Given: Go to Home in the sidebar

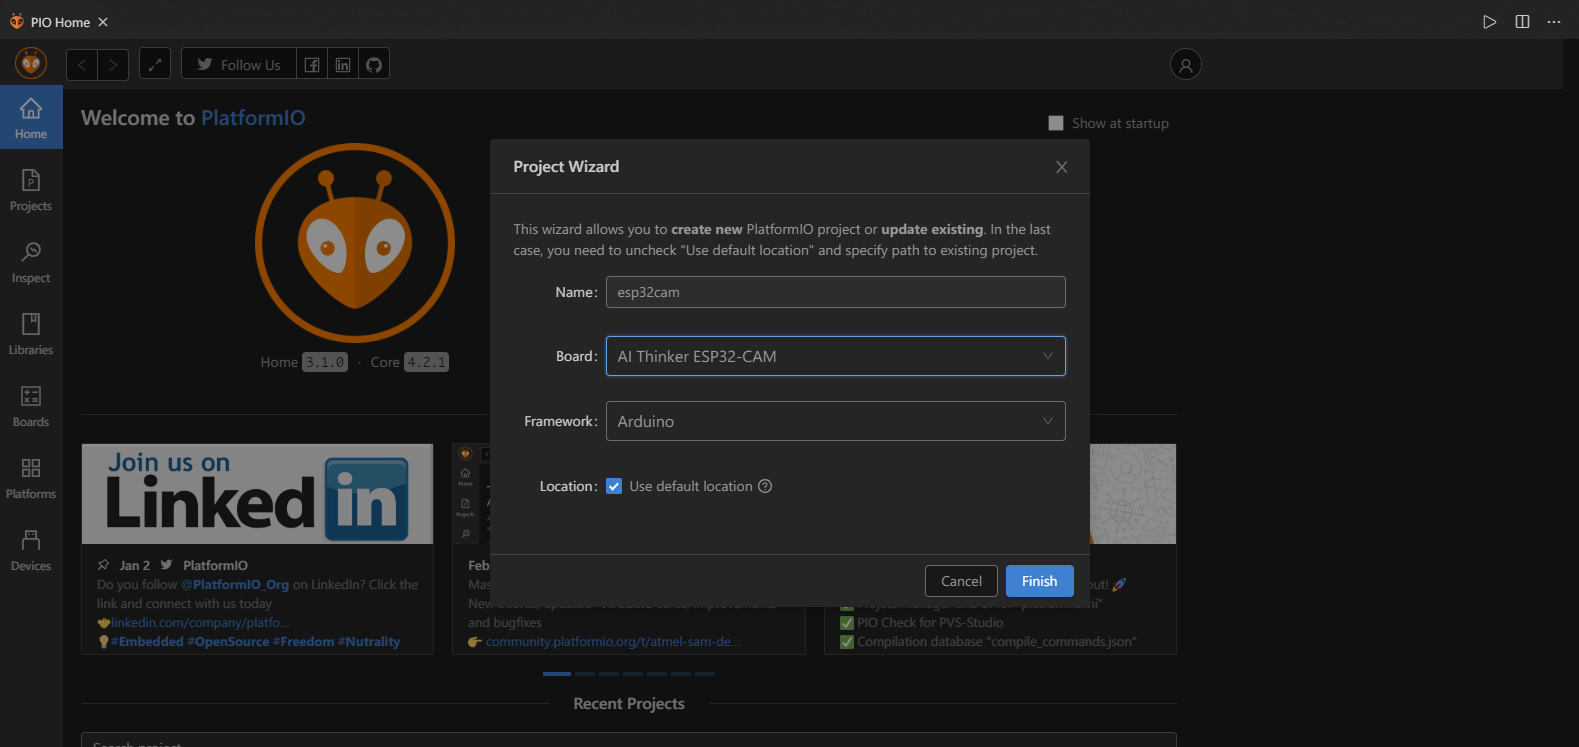Looking at the screenshot, I should point(31,117).
